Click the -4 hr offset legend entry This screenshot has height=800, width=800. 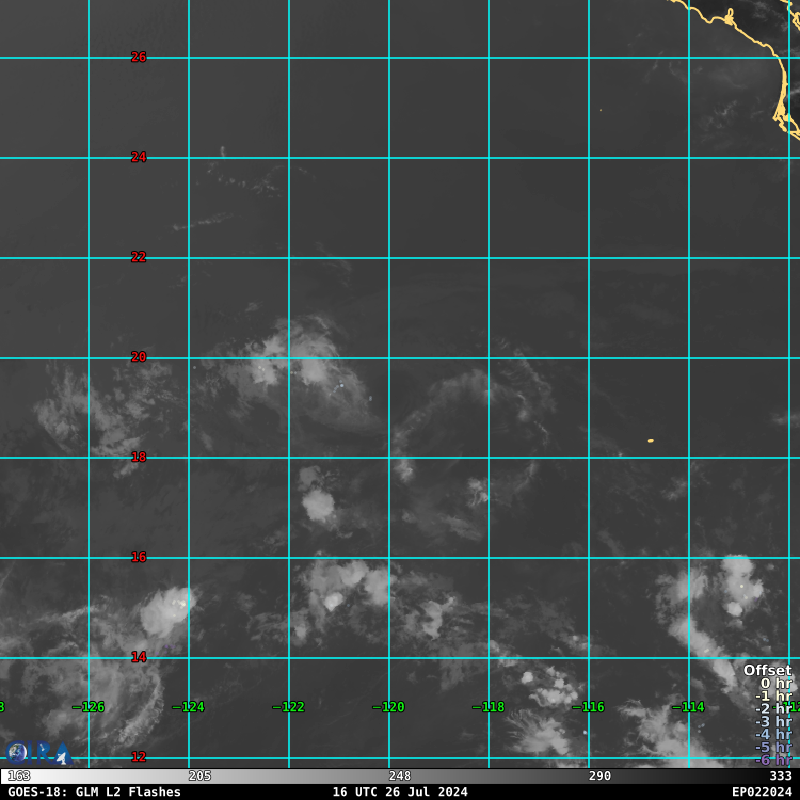[773, 734]
